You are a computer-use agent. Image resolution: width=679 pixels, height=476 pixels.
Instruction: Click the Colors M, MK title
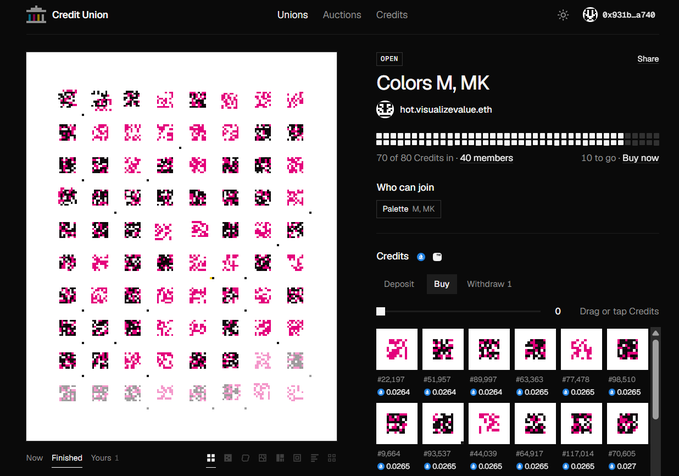pos(433,83)
